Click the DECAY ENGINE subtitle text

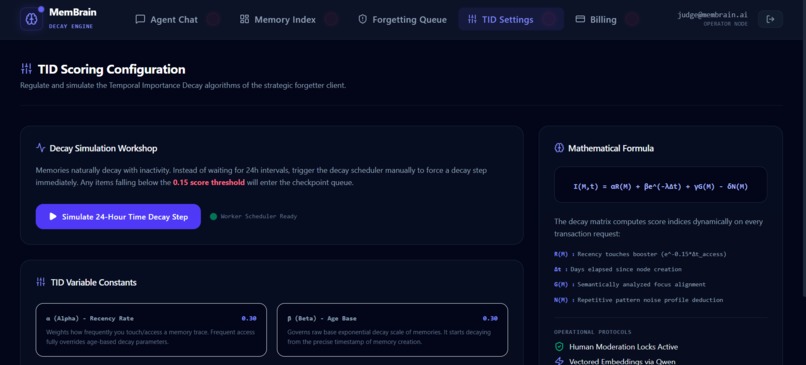71,26
